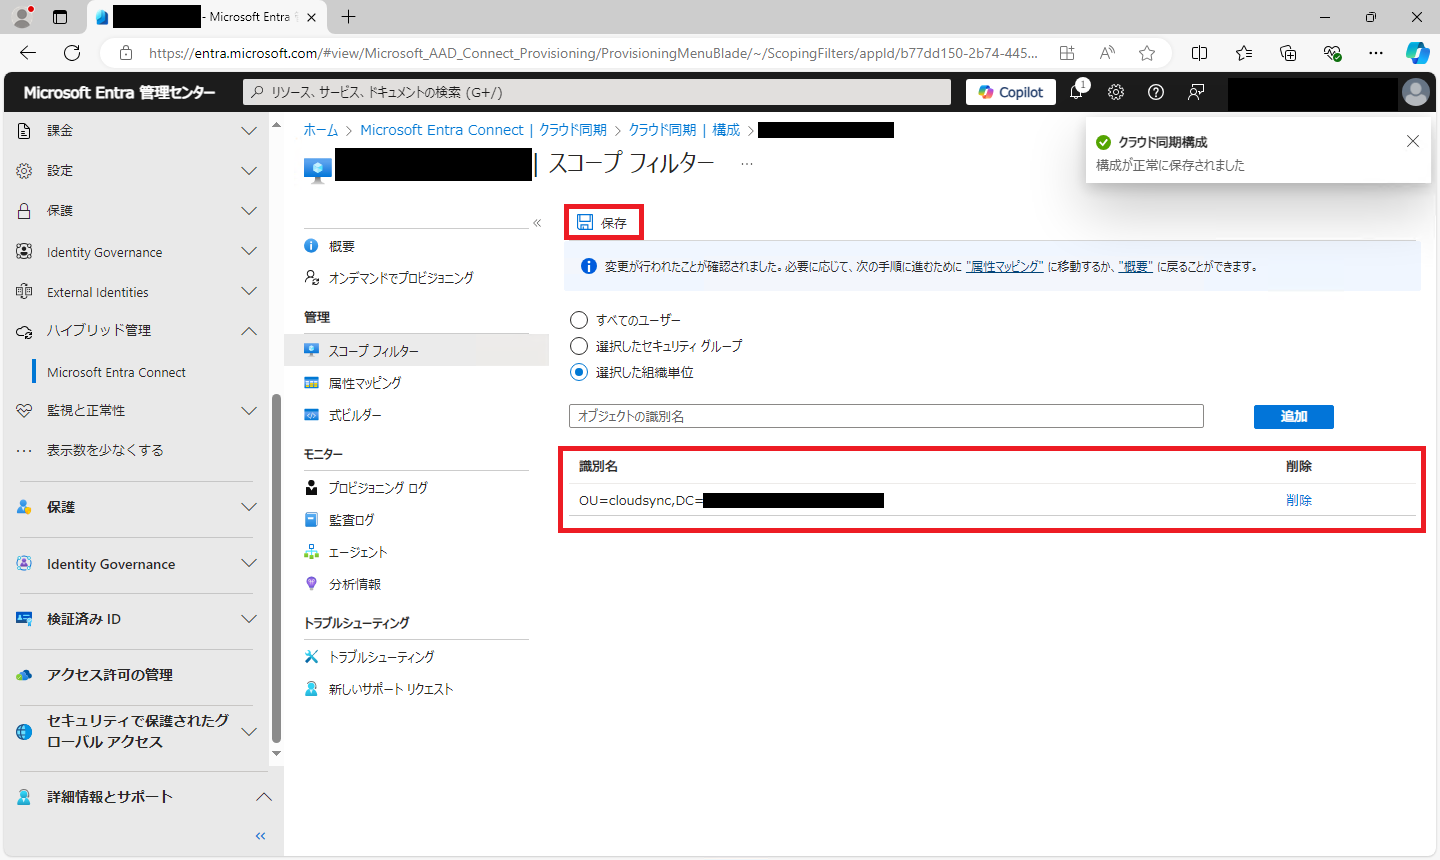Dismiss the クラウド同期構成 notification

[x=1413, y=141]
